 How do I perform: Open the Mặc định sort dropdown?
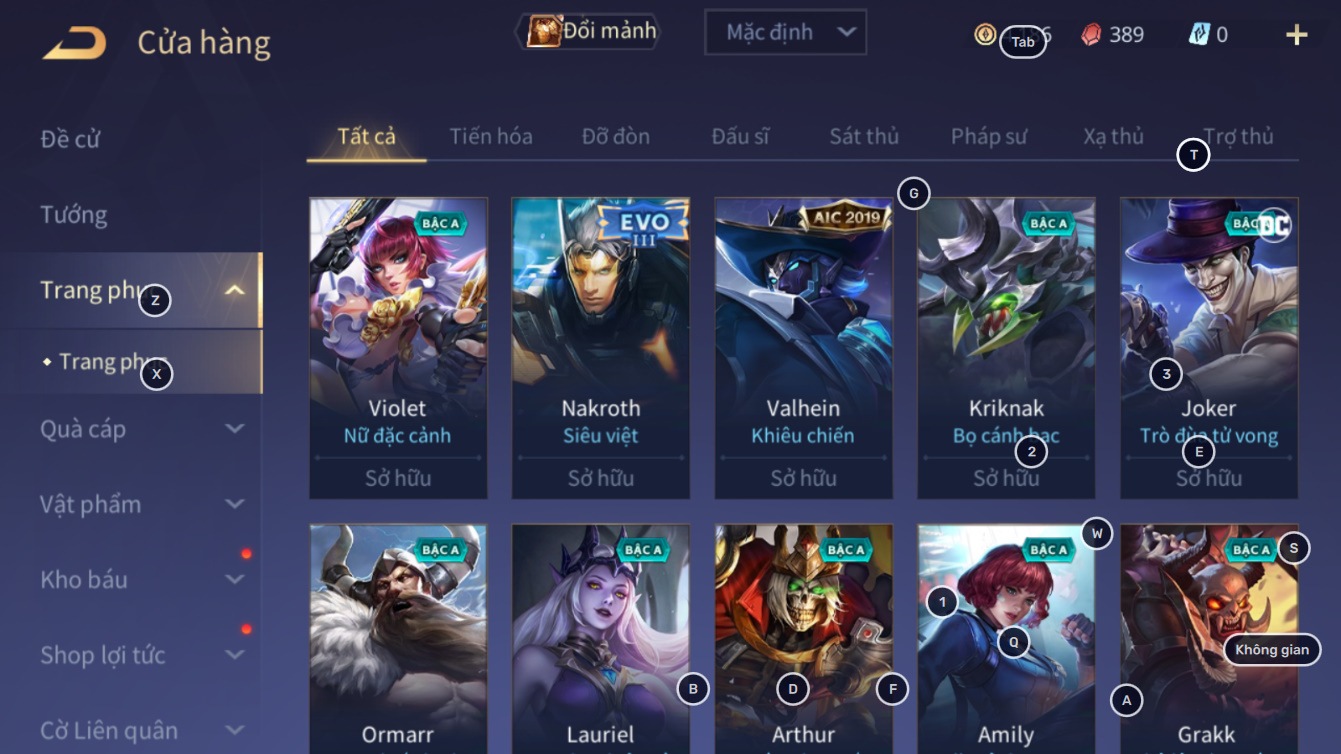785,32
